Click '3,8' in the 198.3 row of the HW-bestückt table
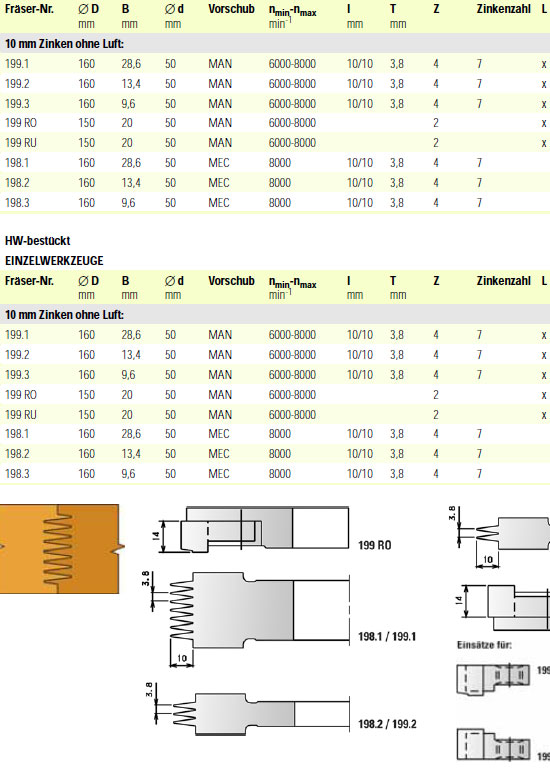The height and width of the screenshot is (773, 550). (397, 473)
